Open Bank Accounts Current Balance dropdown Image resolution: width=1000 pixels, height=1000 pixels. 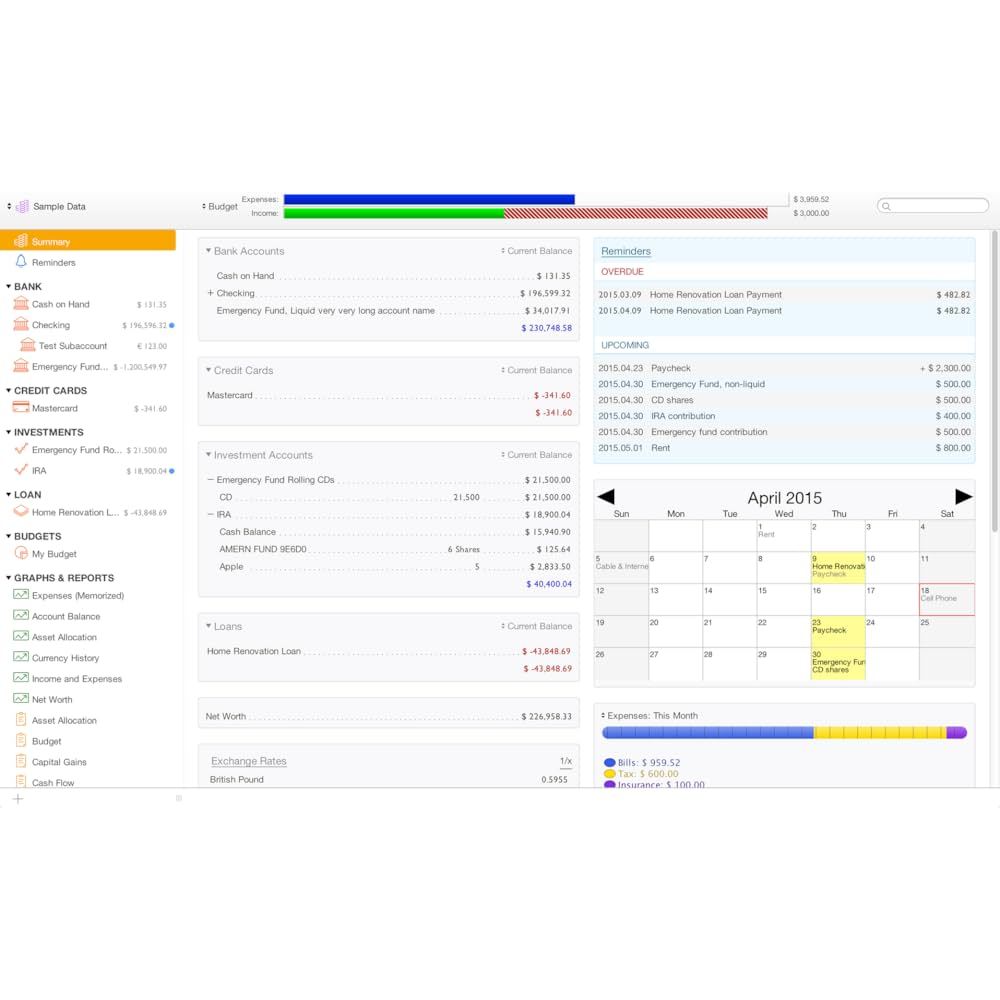pos(536,251)
